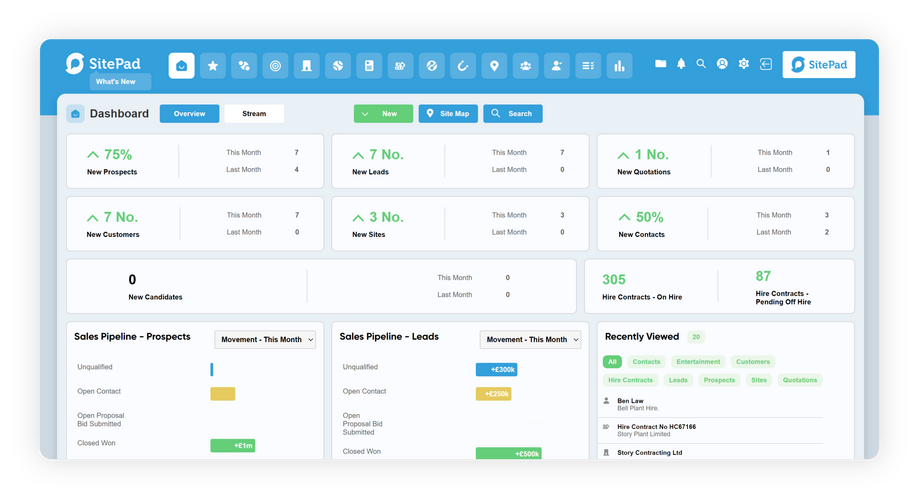Click the target bullseye icon in toolbar
Image resolution: width=919 pixels, height=500 pixels.
point(276,66)
